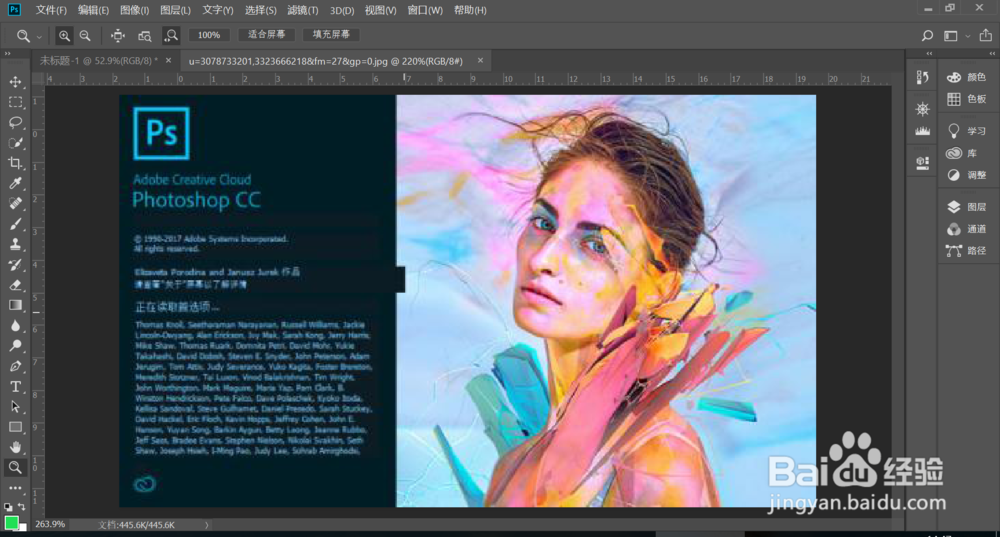Select the Eraser tool
1000x537 pixels.
[15, 285]
